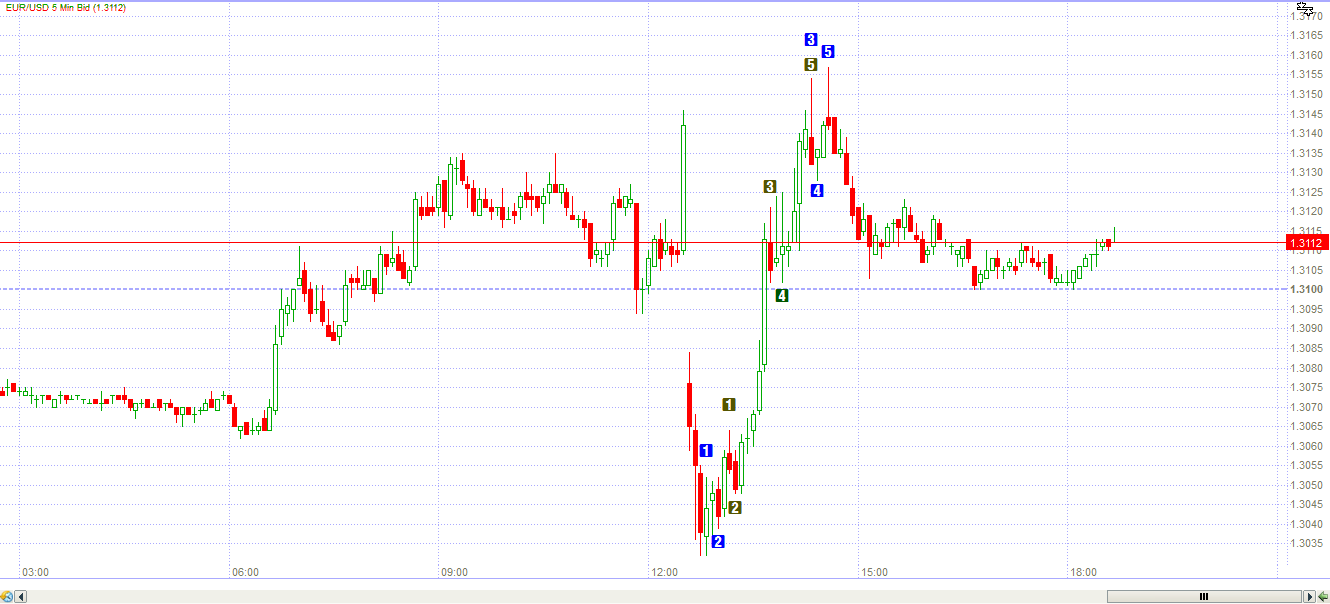The width and height of the screenshot is (1330, 604).
Task: Click the 1.3150 price axis label
Action: tap(1307, 94)
